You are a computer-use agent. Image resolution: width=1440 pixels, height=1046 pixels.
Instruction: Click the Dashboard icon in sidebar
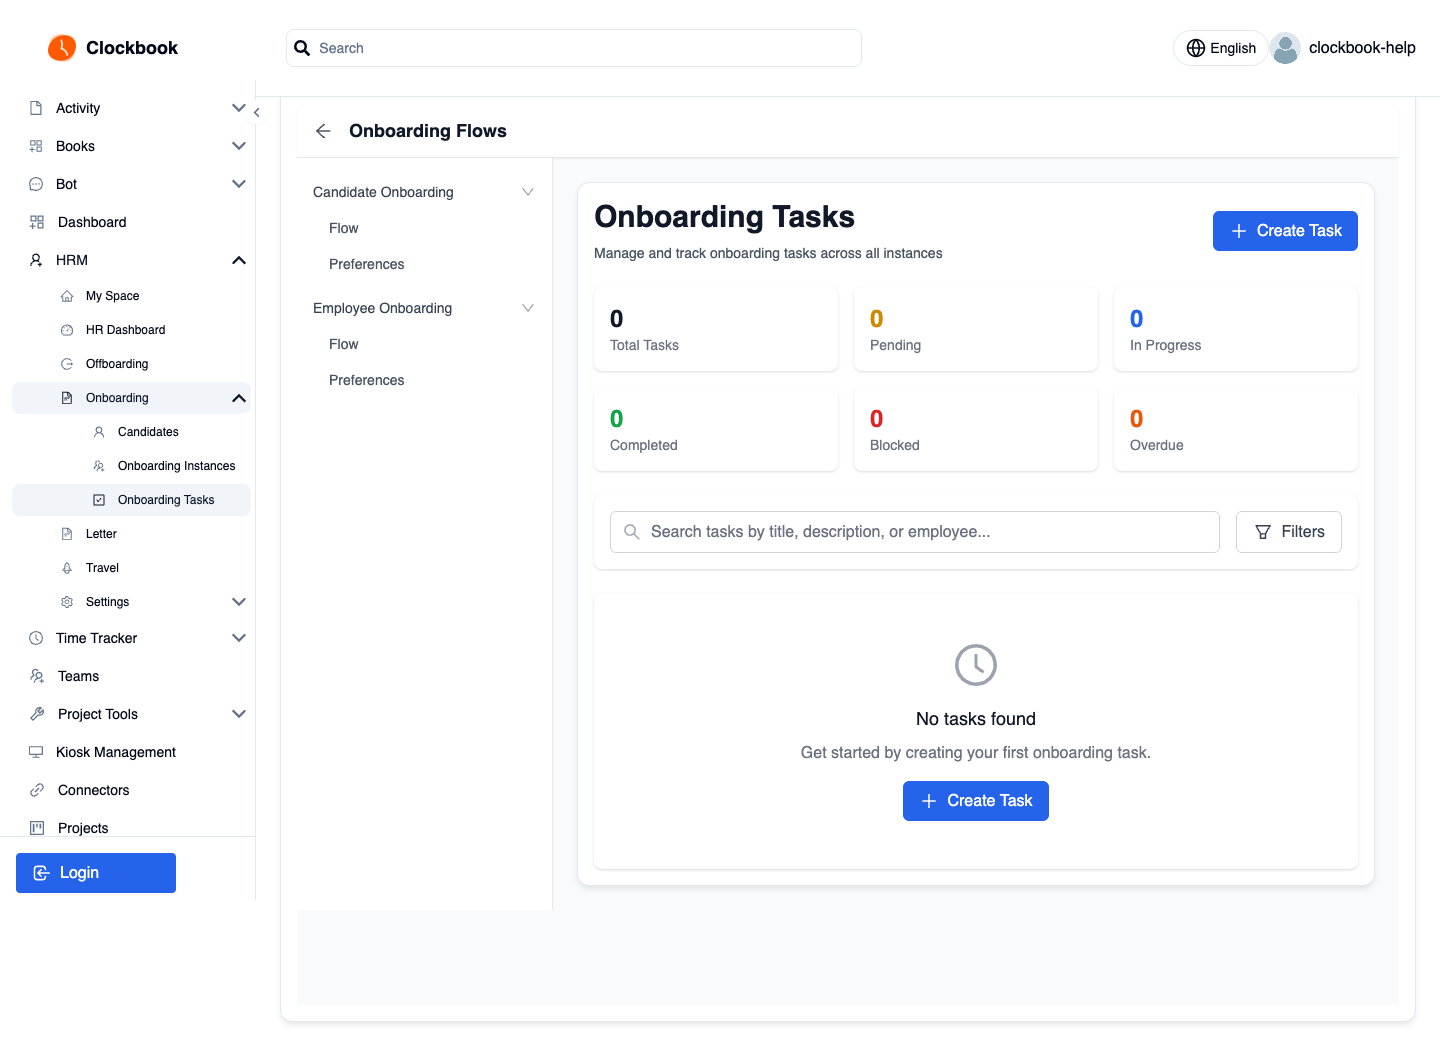tap(37, 222)
